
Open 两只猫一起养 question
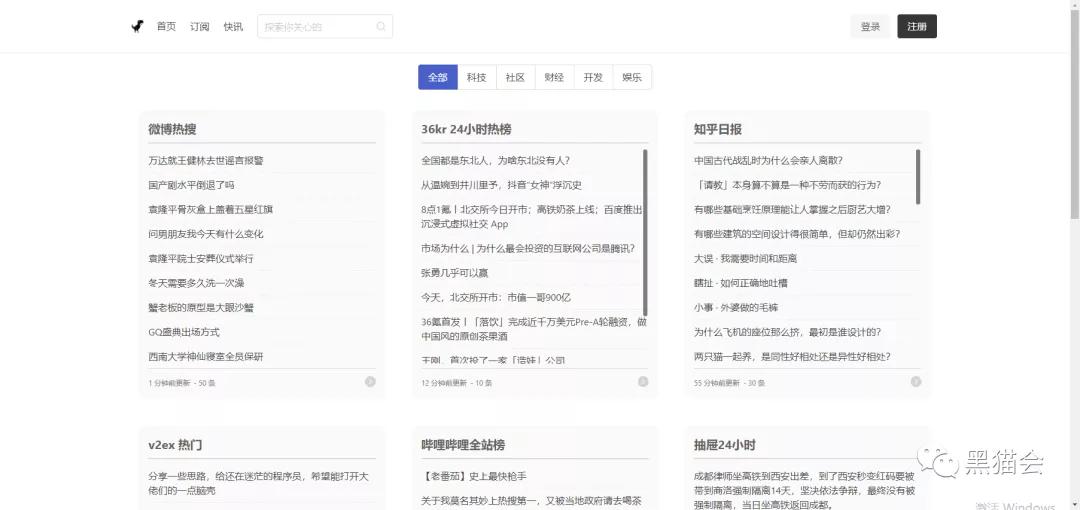tap(793, 357)
